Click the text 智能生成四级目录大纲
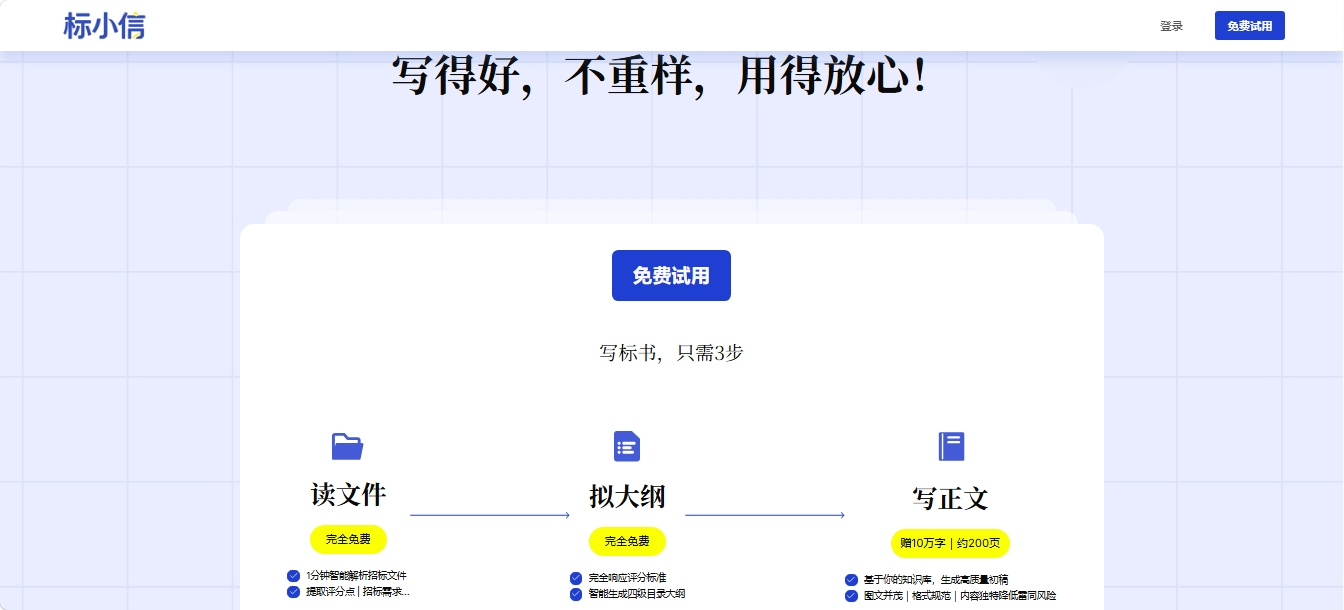 [637, 594]
